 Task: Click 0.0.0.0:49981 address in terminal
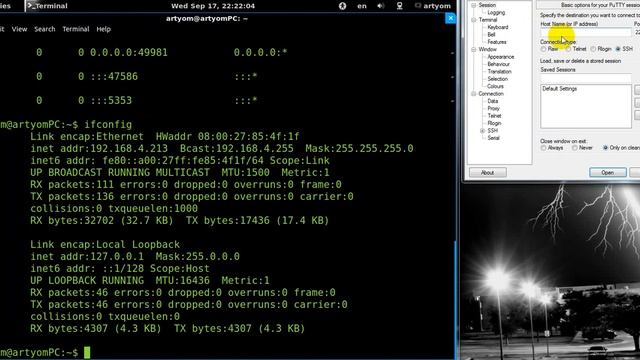point(129,53)
